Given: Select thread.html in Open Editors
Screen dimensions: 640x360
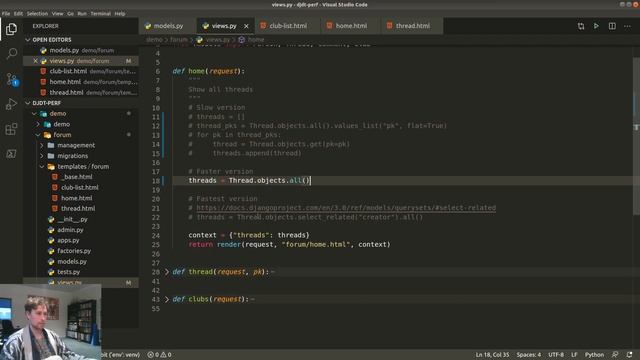Looking at the screenshot, I should [x=66, y=93].
